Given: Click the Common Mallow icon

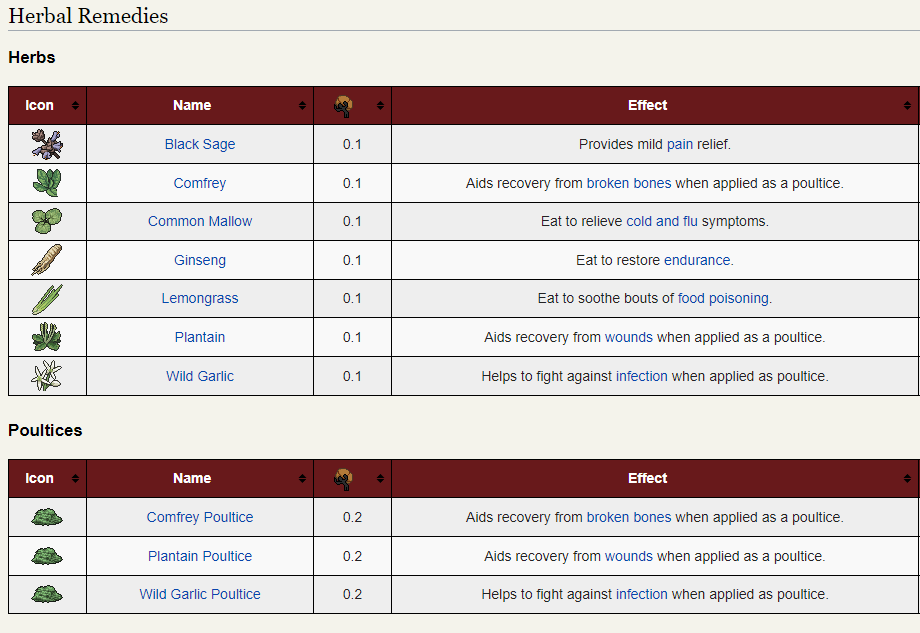Looking at the screenshot, I should 47,221.
